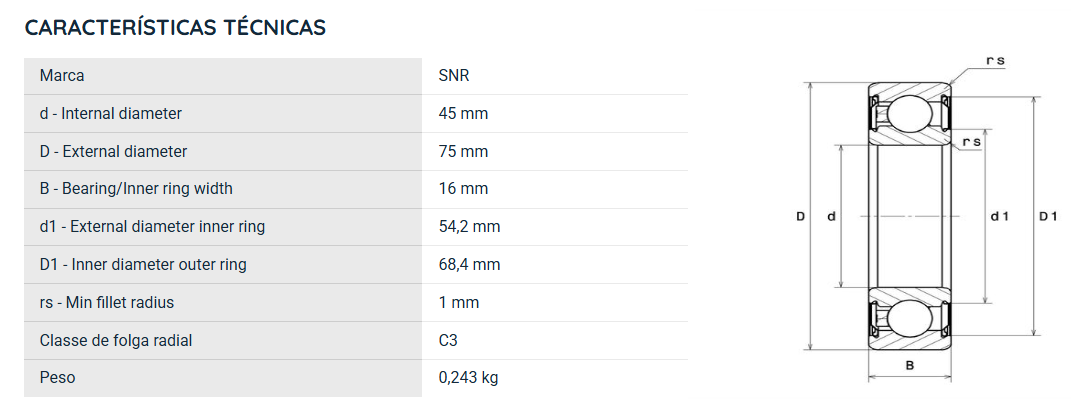
Task: Select rs - Min fillet radius label
Action: point(107,302)
